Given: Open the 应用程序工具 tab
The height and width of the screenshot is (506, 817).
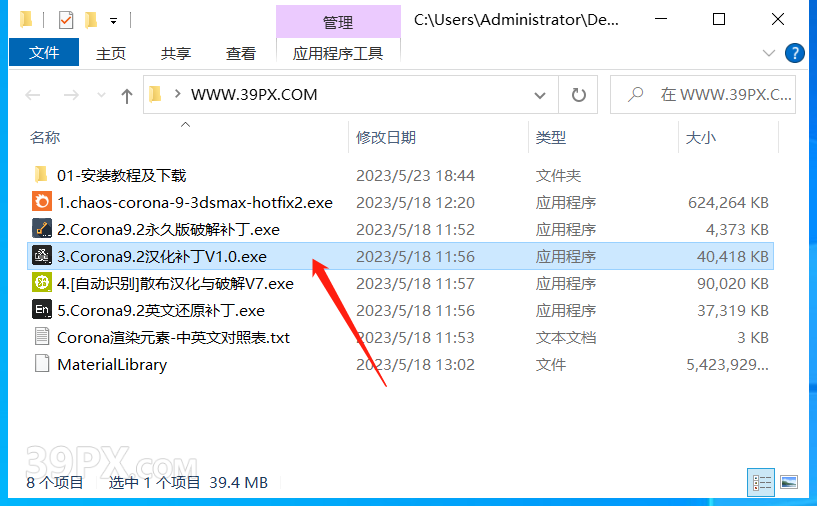Looking at the screenshot, I should click(x=338, y=53).
